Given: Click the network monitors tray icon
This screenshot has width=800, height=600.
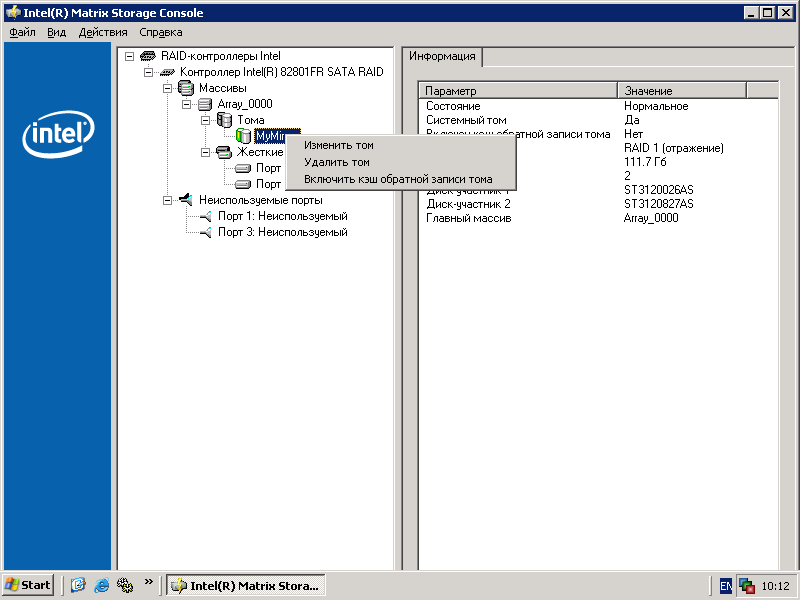Looking at the screenshot, I should 747,586.
